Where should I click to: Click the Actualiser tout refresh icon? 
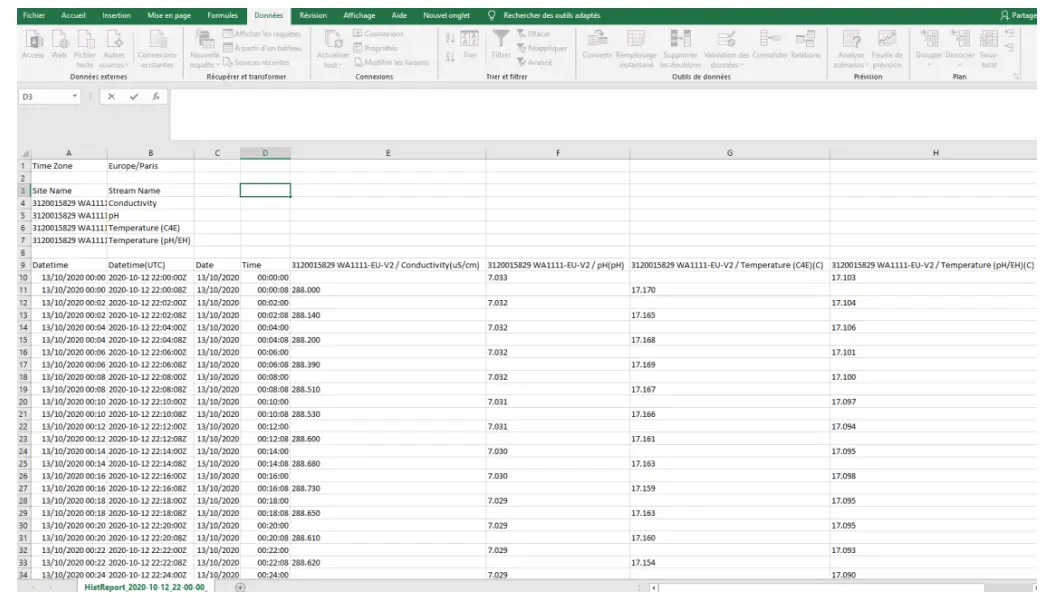[332, 38]
